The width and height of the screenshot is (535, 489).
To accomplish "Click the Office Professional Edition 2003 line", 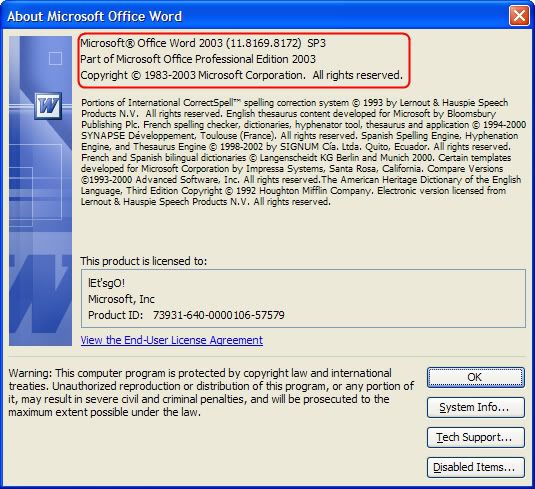I will 198,59.
